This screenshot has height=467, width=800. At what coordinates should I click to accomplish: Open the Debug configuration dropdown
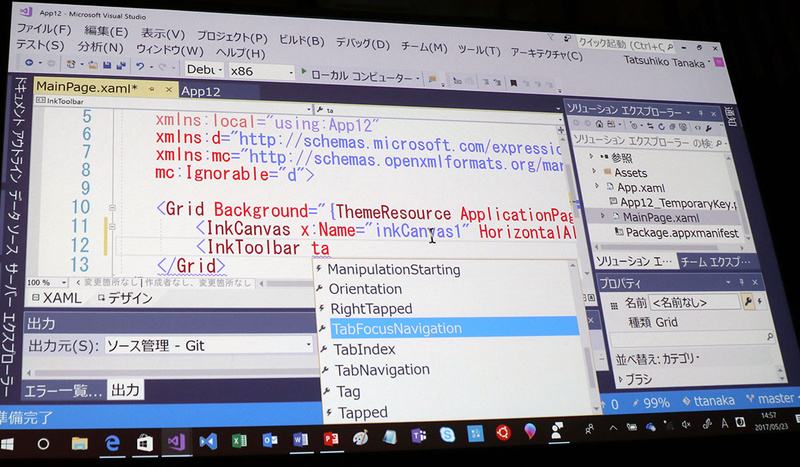tap(204, 69)
